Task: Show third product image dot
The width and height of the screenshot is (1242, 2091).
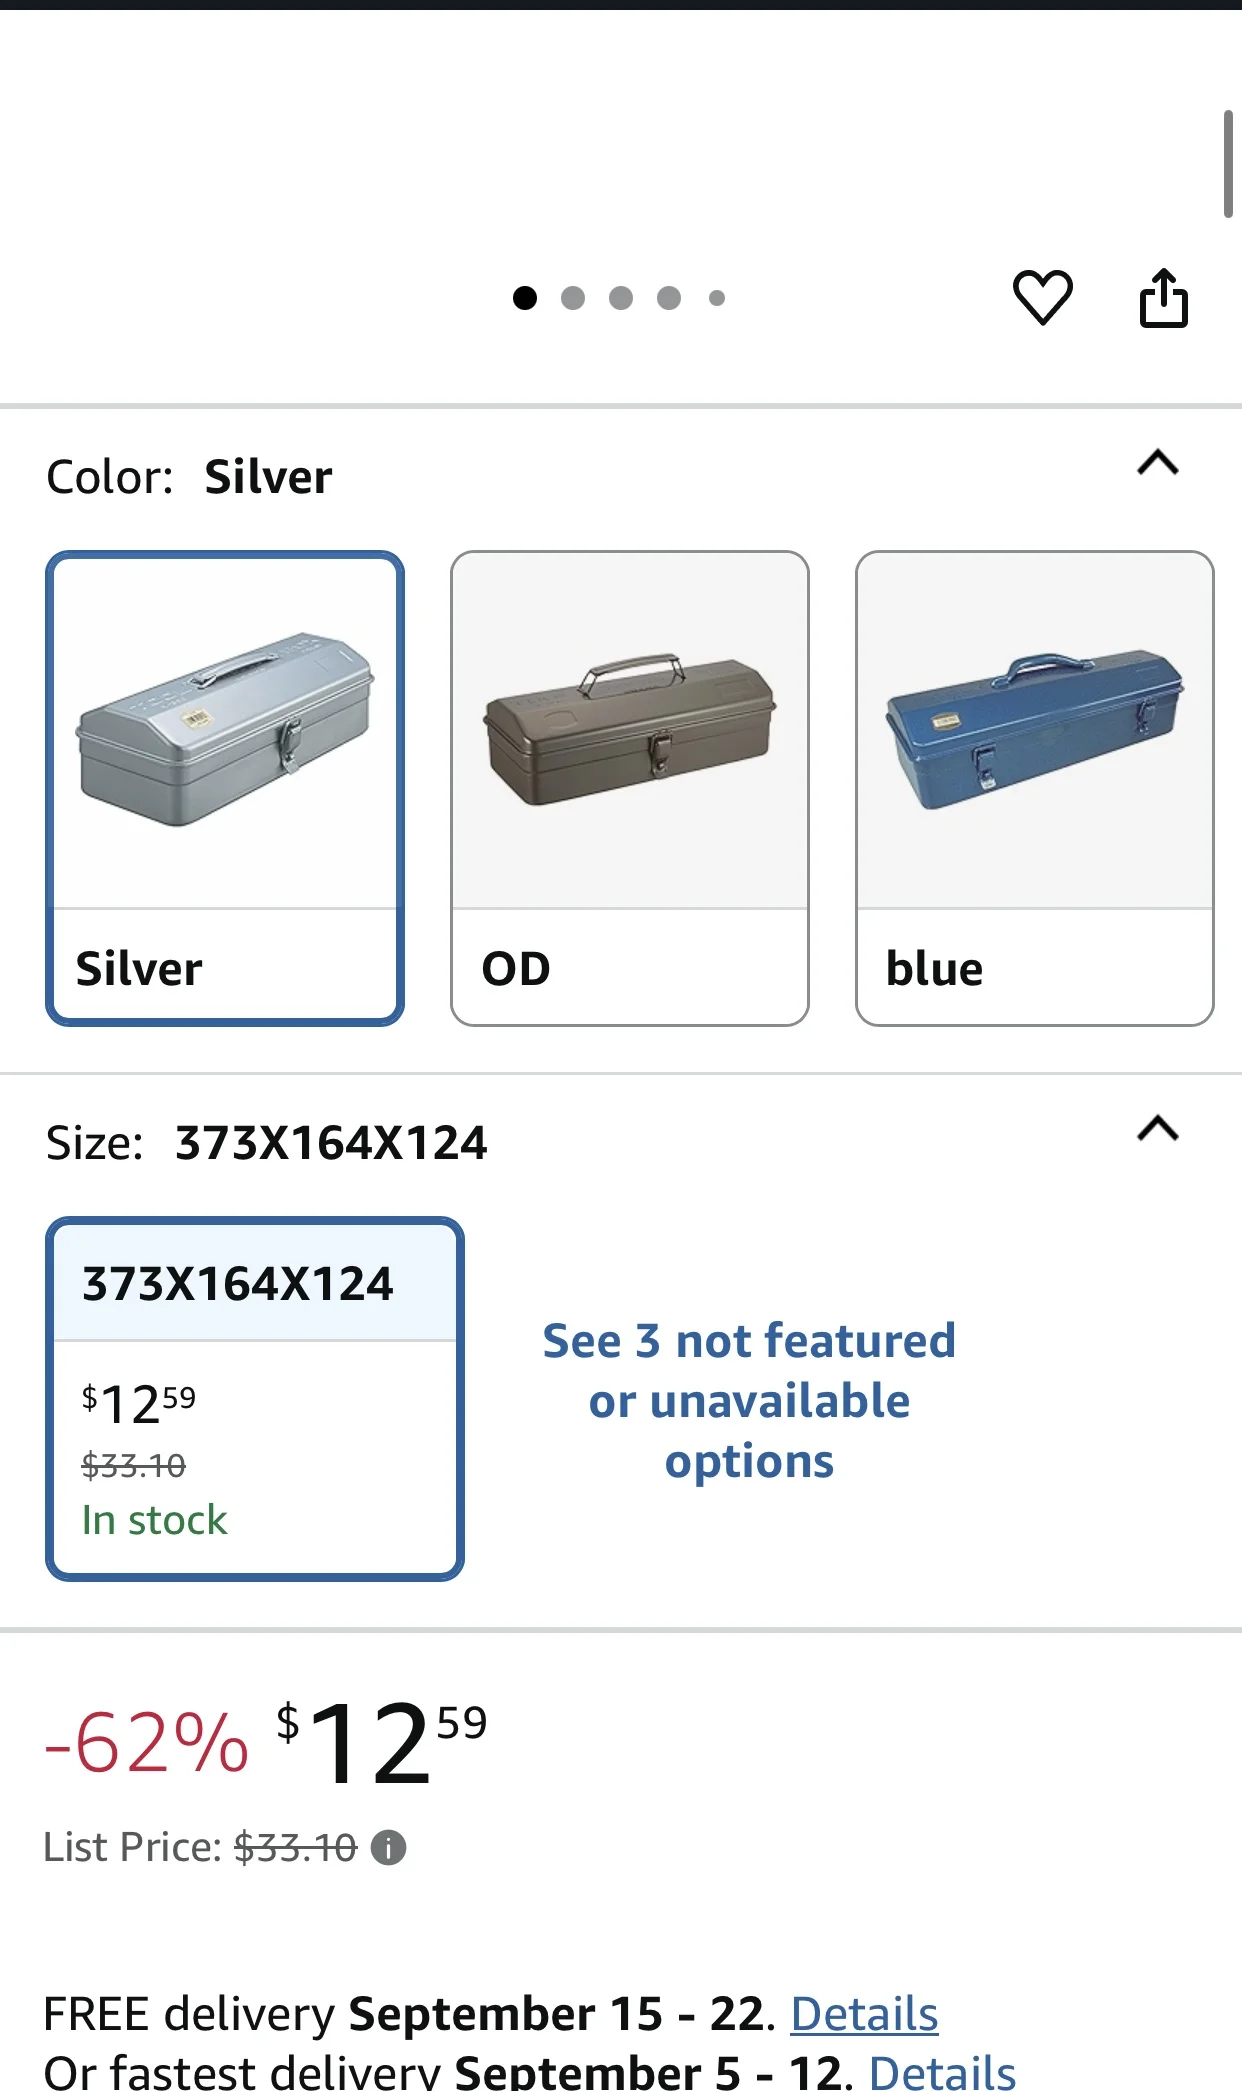Action: click(x=621, y=298)
